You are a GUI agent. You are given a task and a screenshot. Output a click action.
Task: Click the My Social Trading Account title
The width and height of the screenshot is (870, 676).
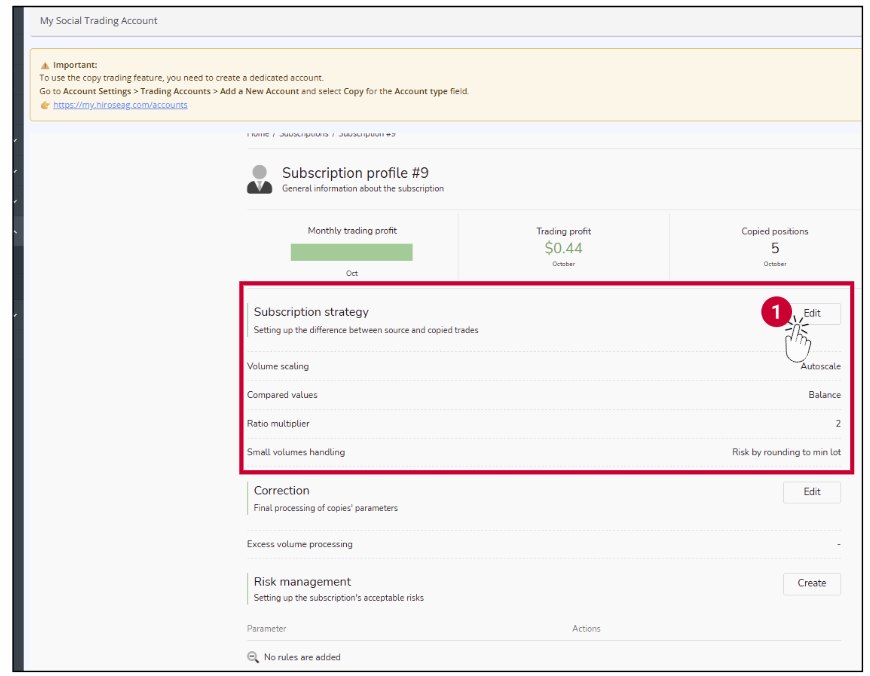[x=98, y=21]
